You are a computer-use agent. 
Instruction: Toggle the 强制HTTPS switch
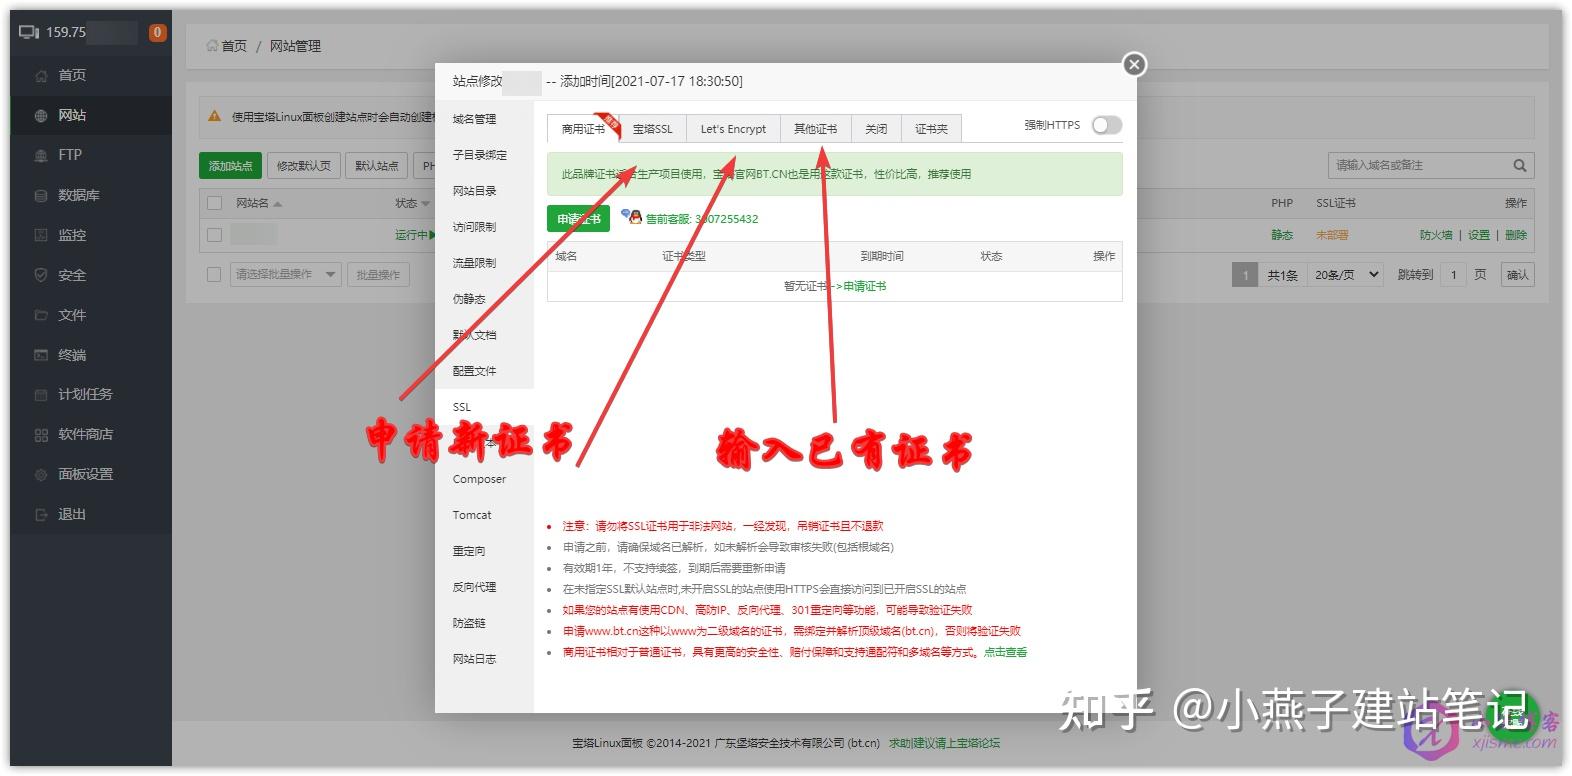(1107, 125)
